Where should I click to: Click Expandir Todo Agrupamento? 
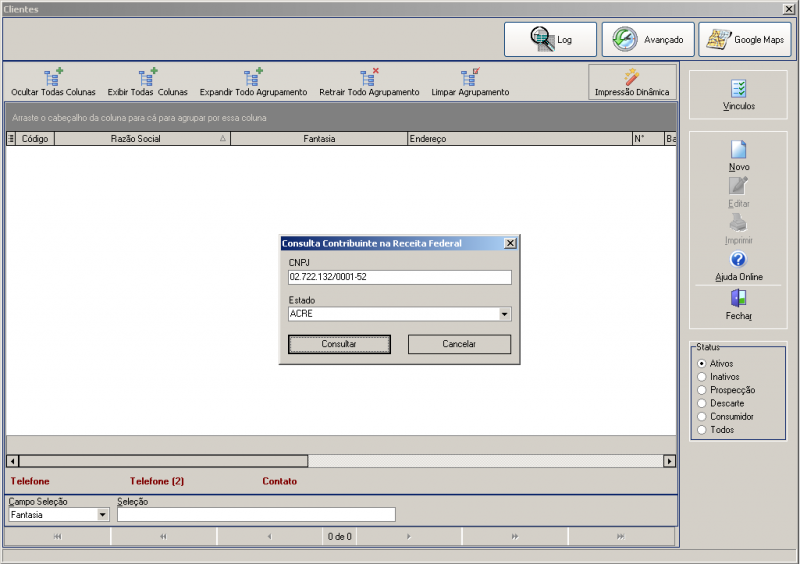[x=253, y=83]
